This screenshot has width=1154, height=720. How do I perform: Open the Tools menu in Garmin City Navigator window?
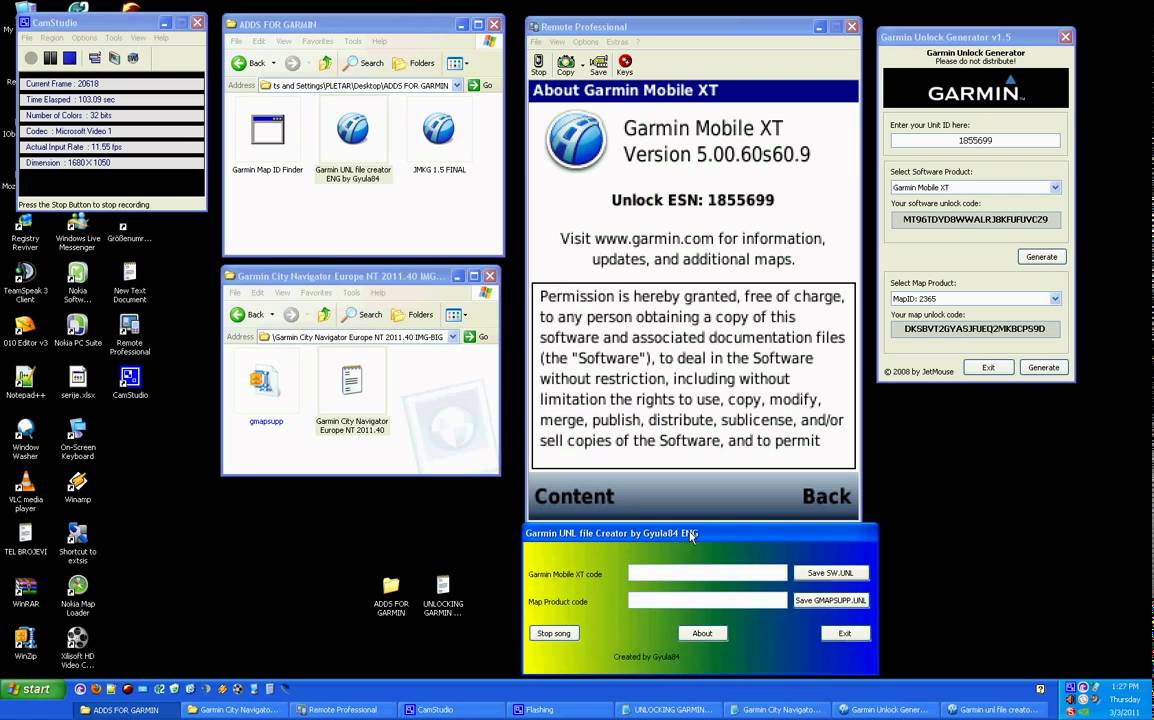(351, 292)
